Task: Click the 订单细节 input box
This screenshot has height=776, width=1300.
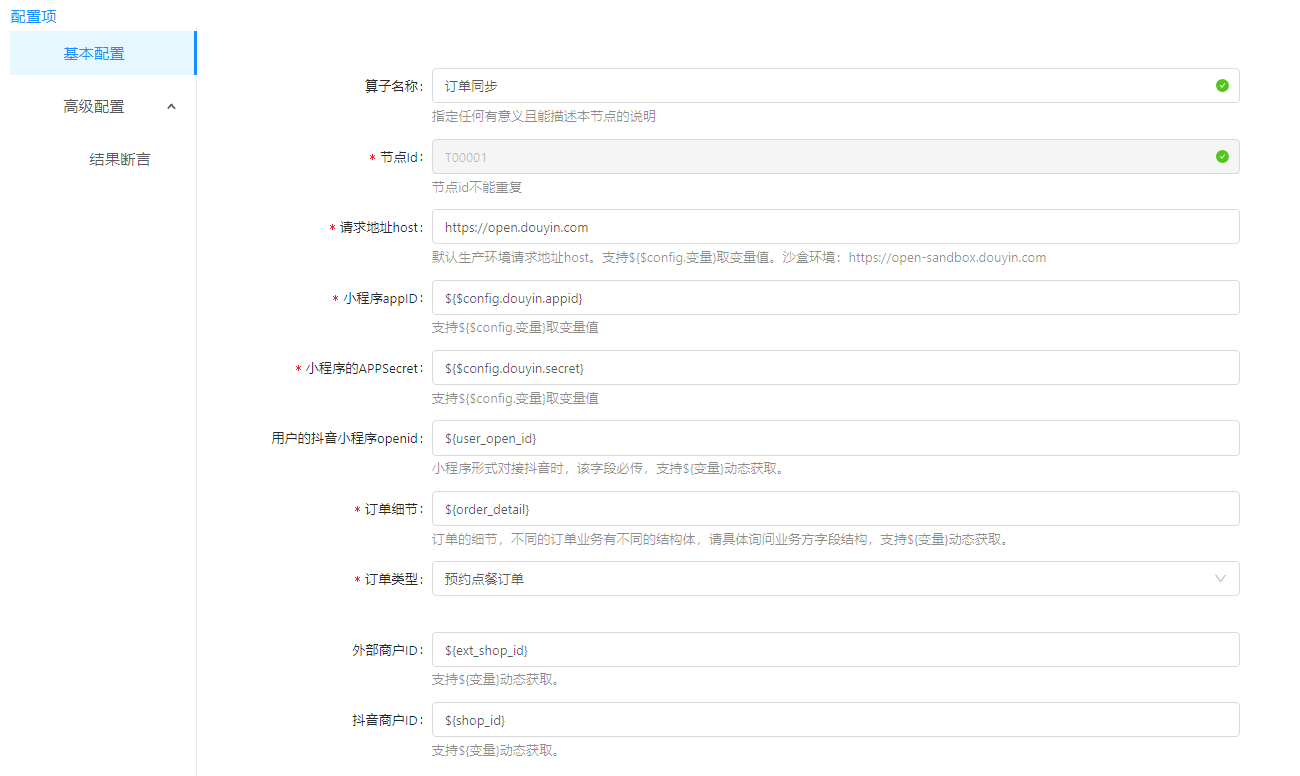Action: tap(835, 509)
